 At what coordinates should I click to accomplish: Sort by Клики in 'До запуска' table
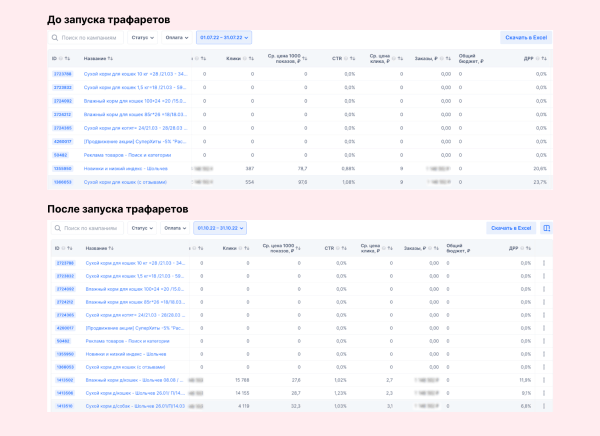(x=251, y=59)
